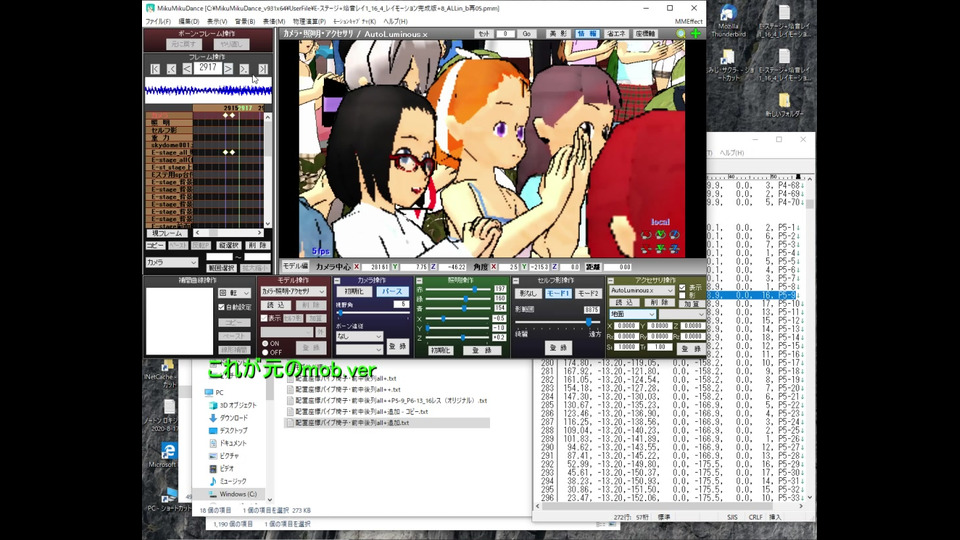Open the 表示(V) menu
Image resolution: width=960 pixels, height=540 pixels.
coord(217,21)
